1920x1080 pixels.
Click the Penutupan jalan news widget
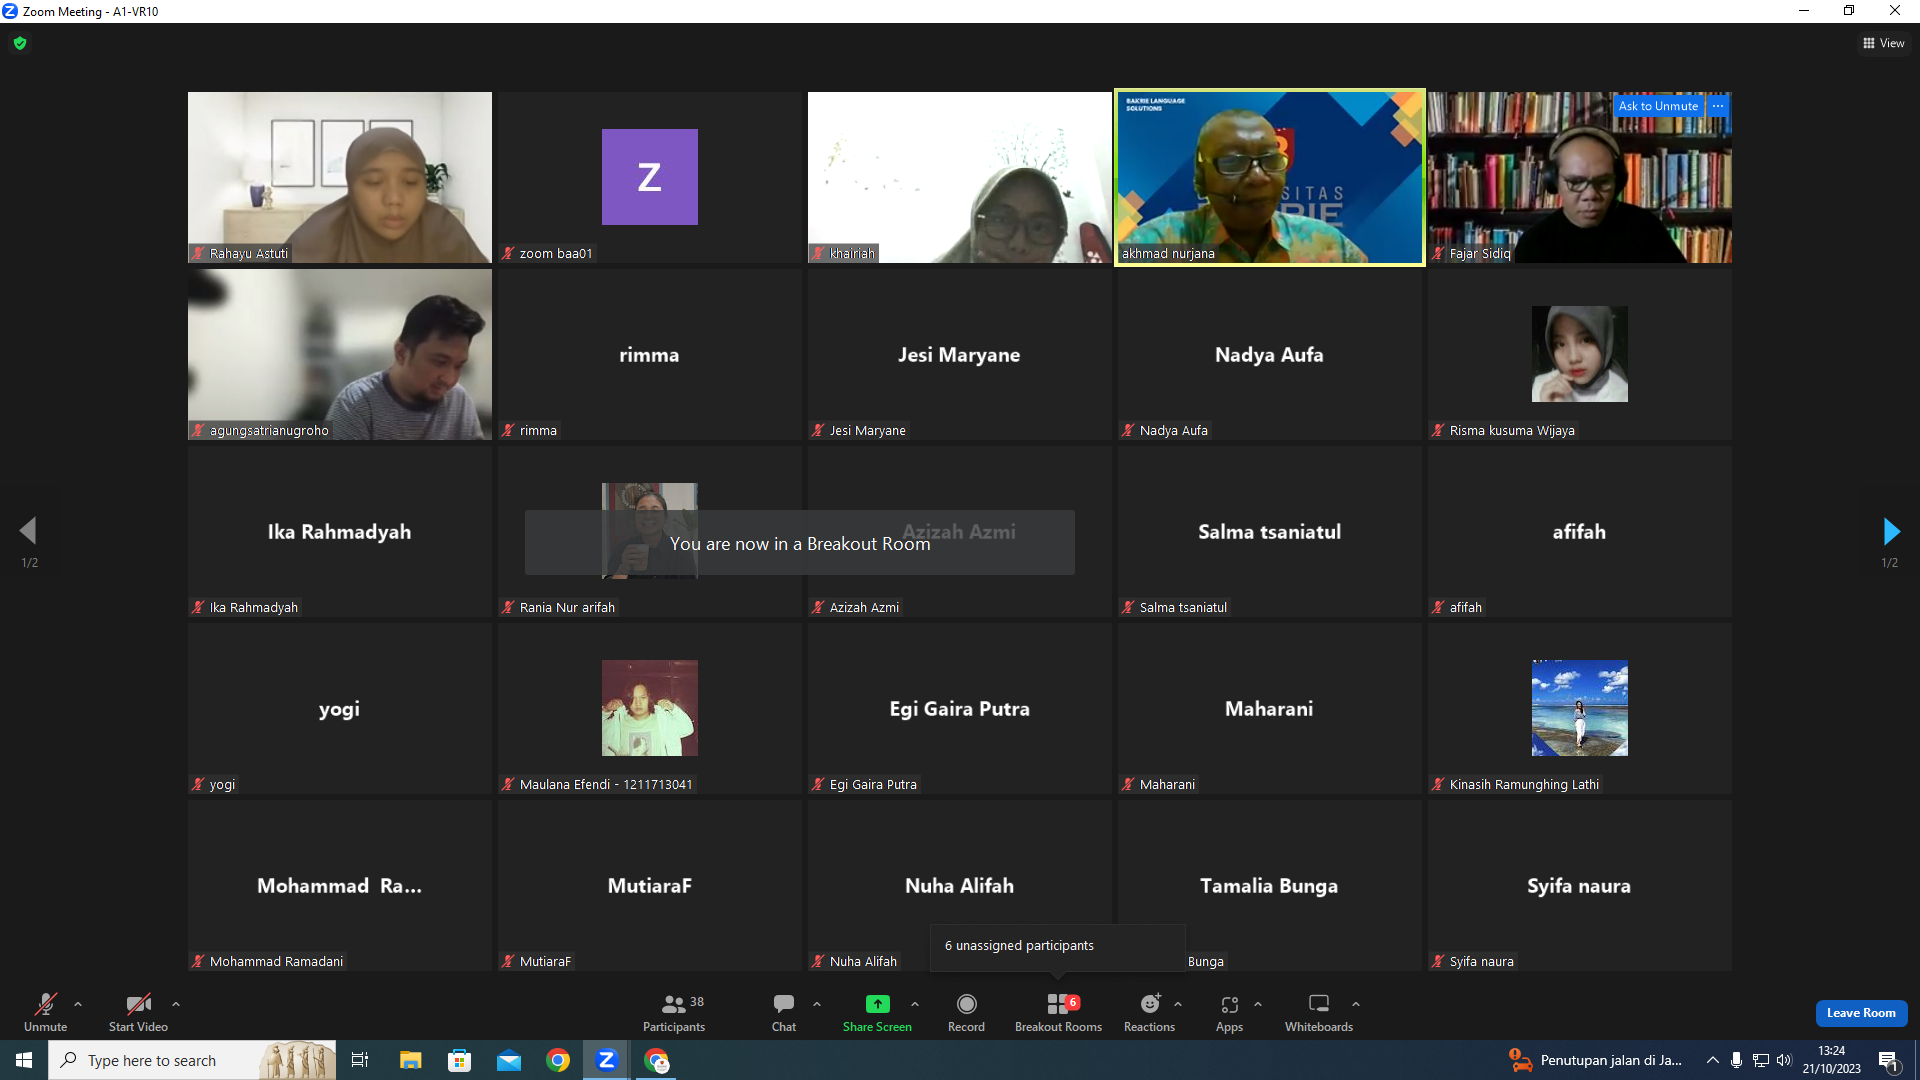click(1596, 1060)
